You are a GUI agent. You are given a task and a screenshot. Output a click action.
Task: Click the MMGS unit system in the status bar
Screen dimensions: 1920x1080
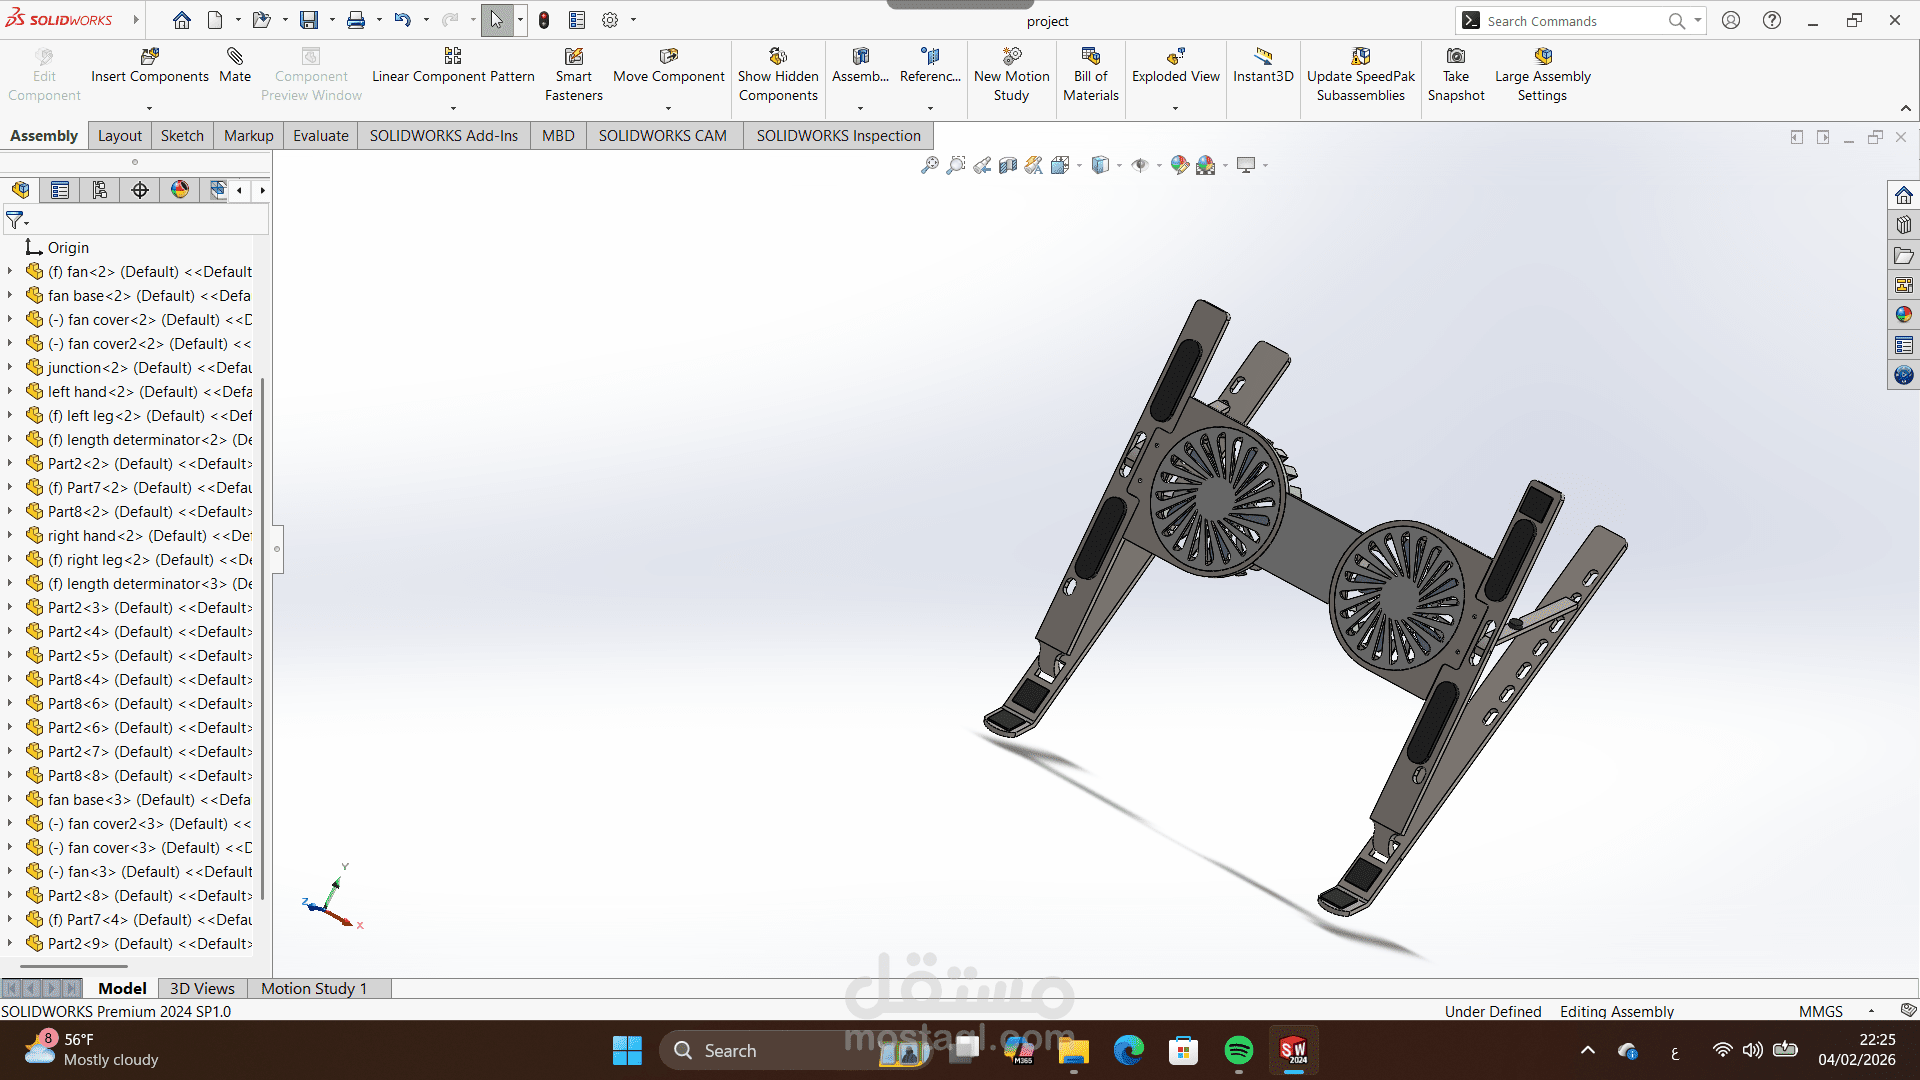(x=1821, y=1011)
